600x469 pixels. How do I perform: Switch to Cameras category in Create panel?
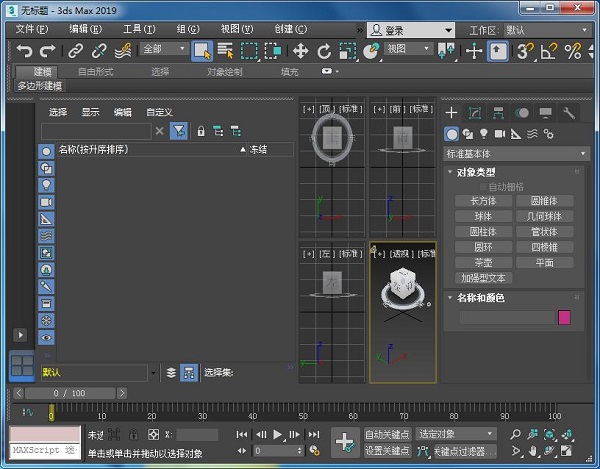point(500,133)
